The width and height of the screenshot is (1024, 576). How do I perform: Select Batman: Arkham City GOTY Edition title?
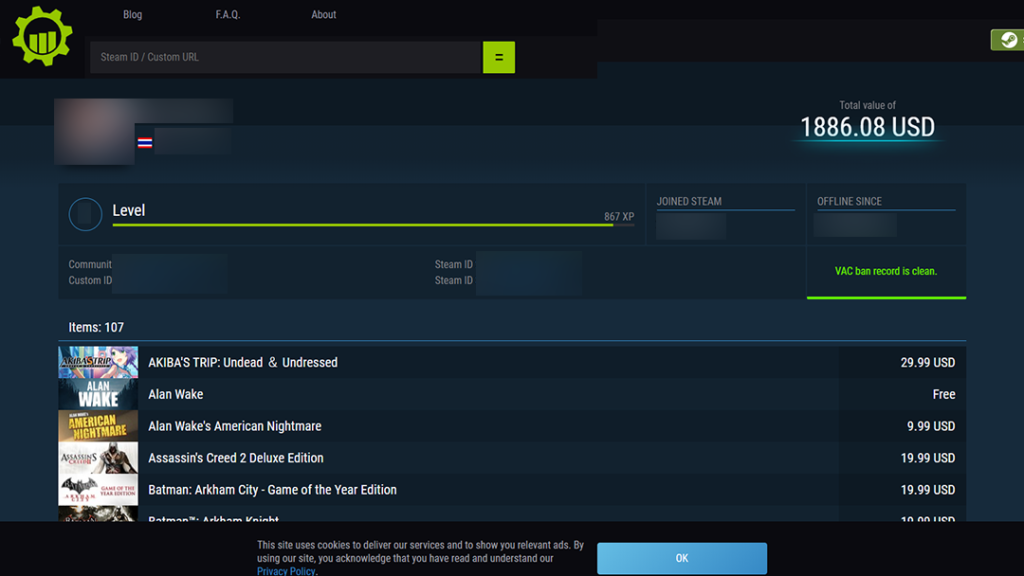tap(272, 490)
